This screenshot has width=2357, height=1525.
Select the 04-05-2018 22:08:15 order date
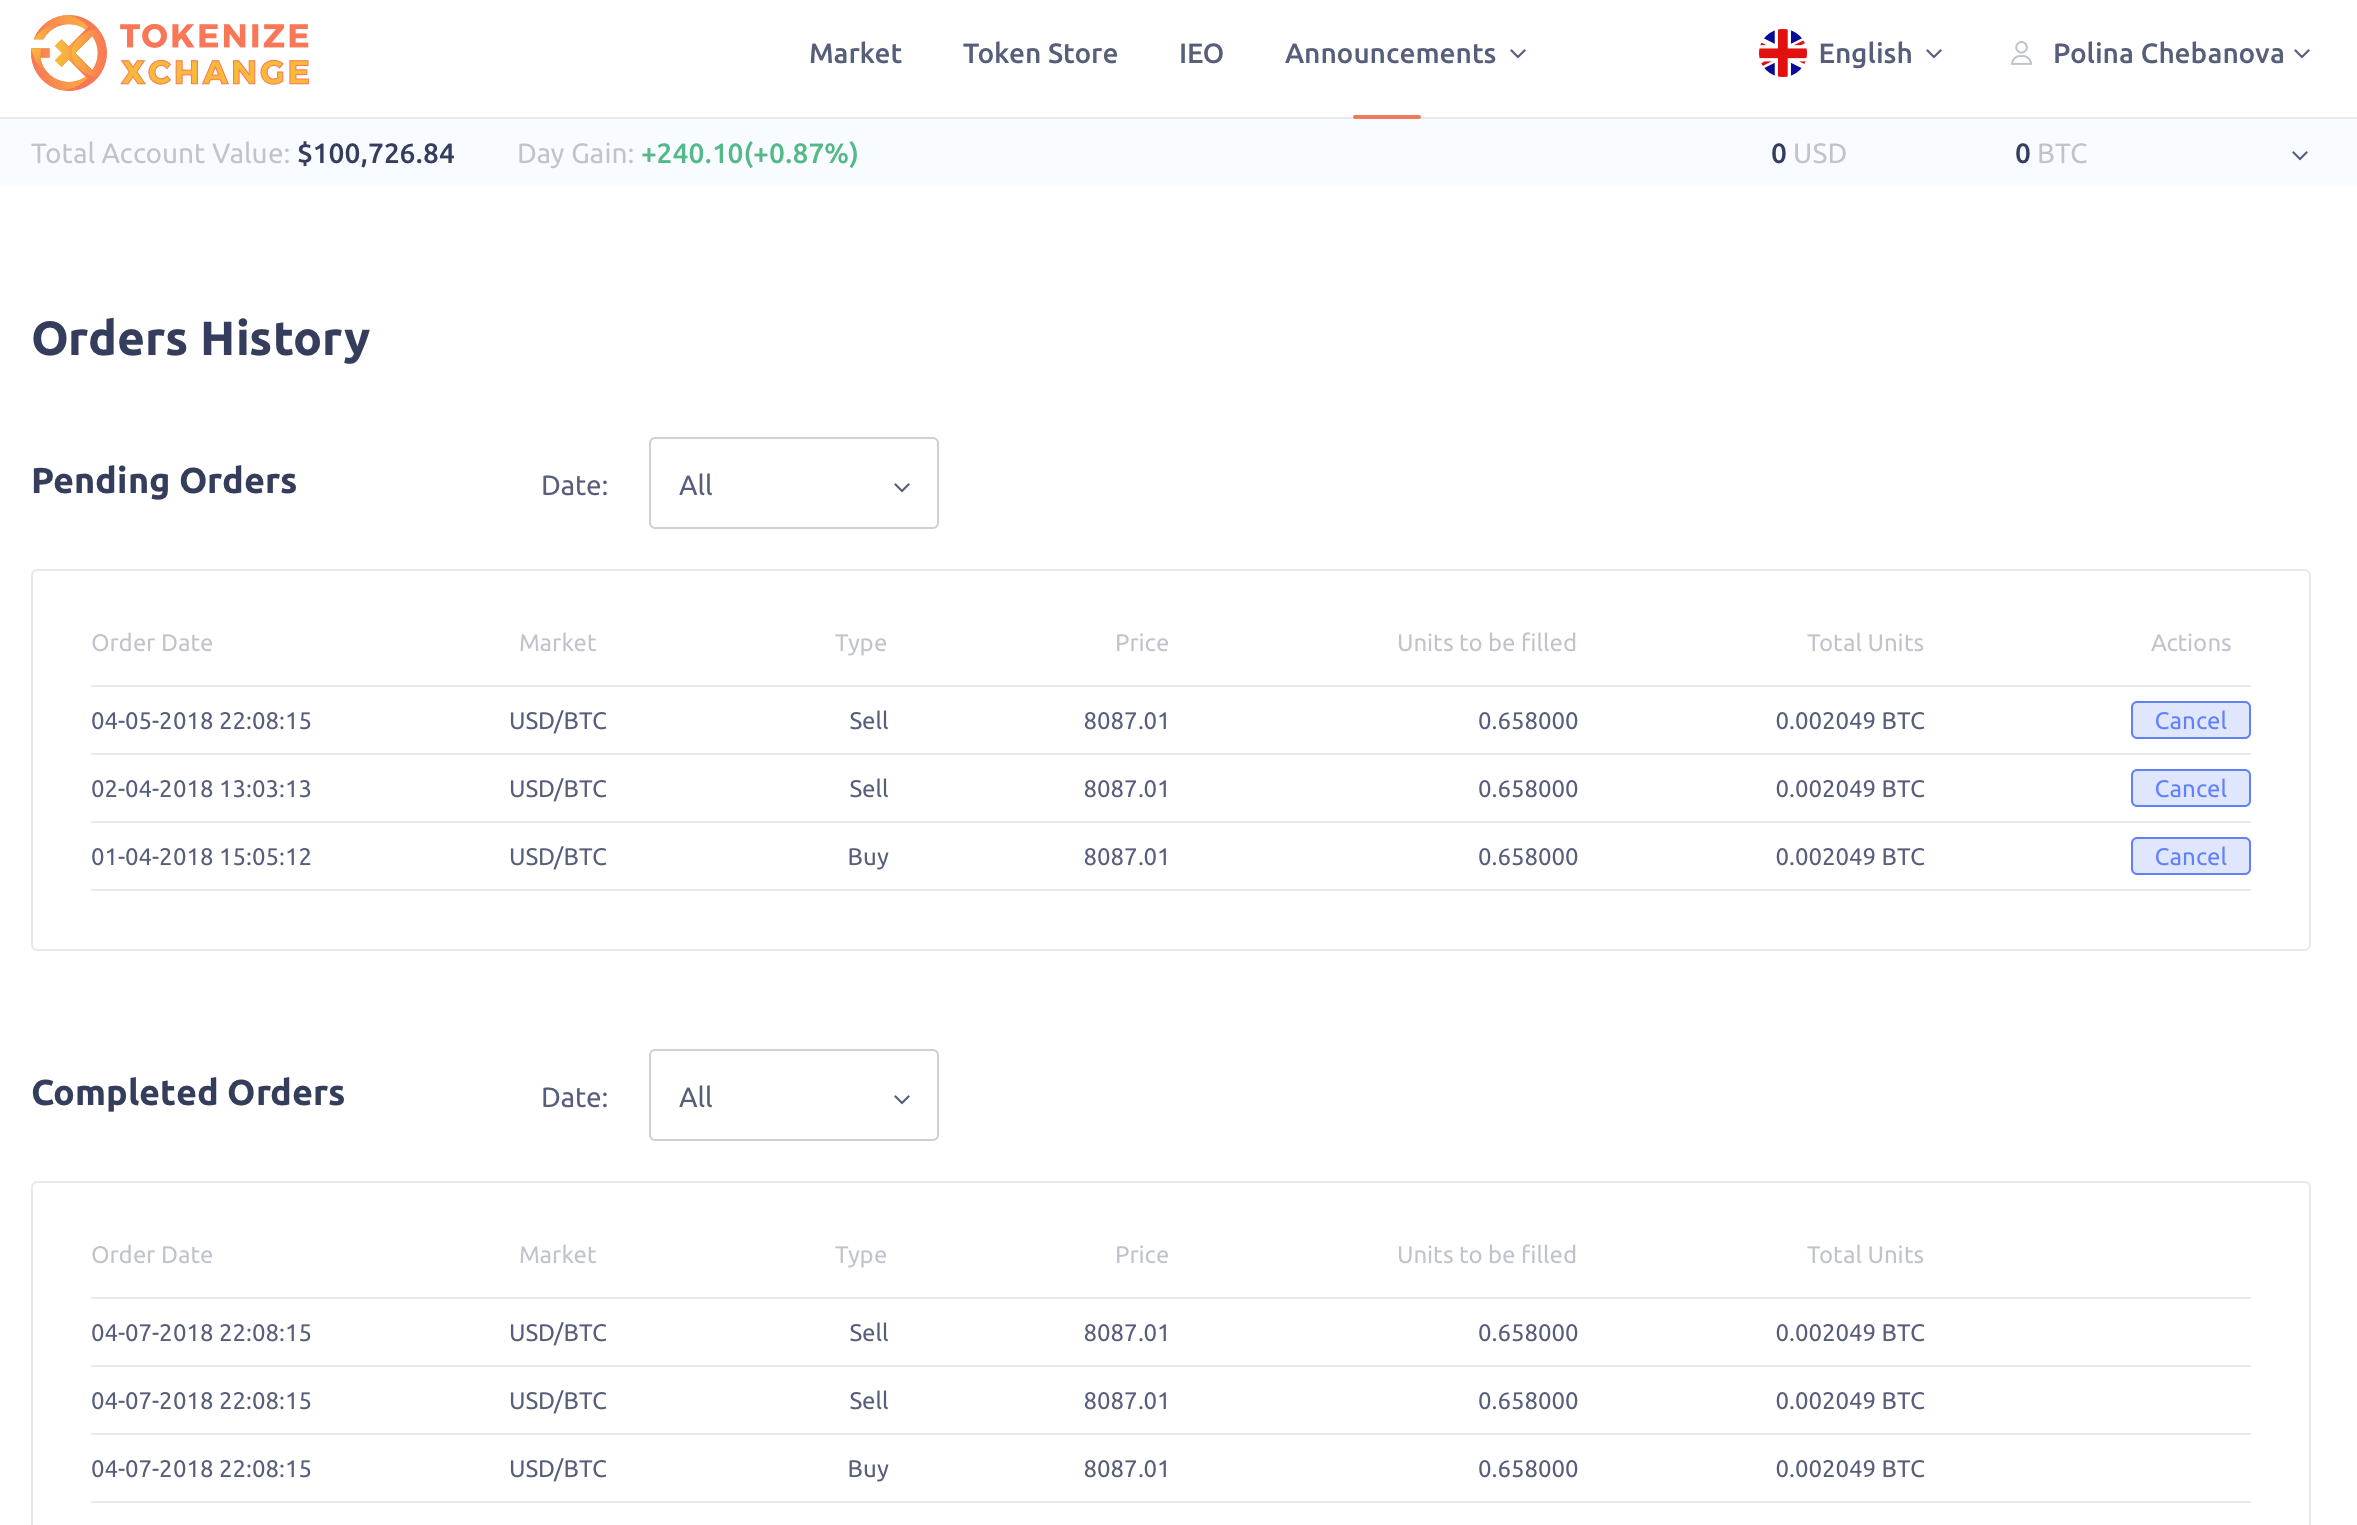[x=201, y=720]
